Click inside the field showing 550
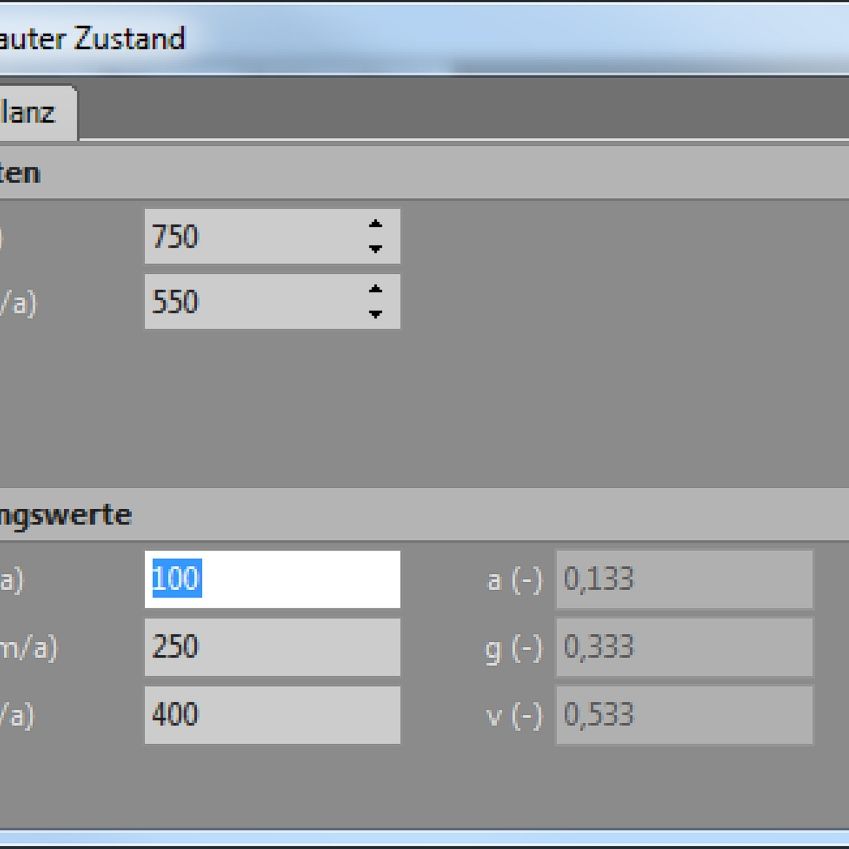 pos(250,302)
